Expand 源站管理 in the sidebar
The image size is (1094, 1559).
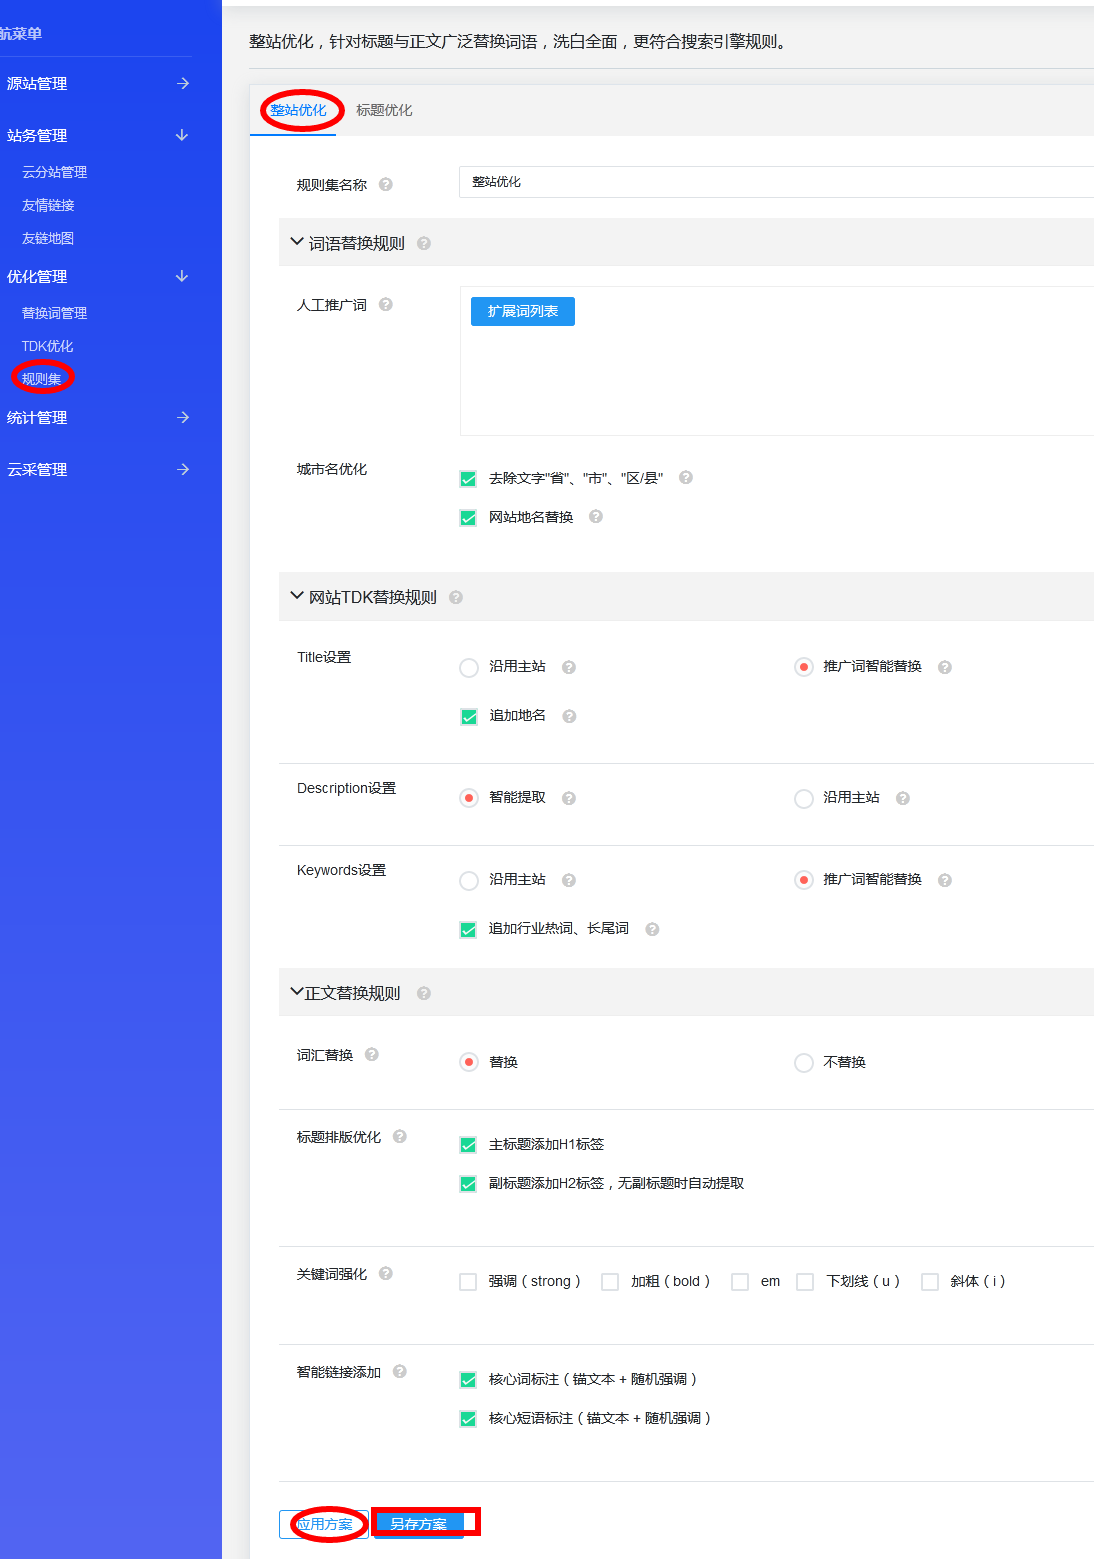click(x=98, y=84)
